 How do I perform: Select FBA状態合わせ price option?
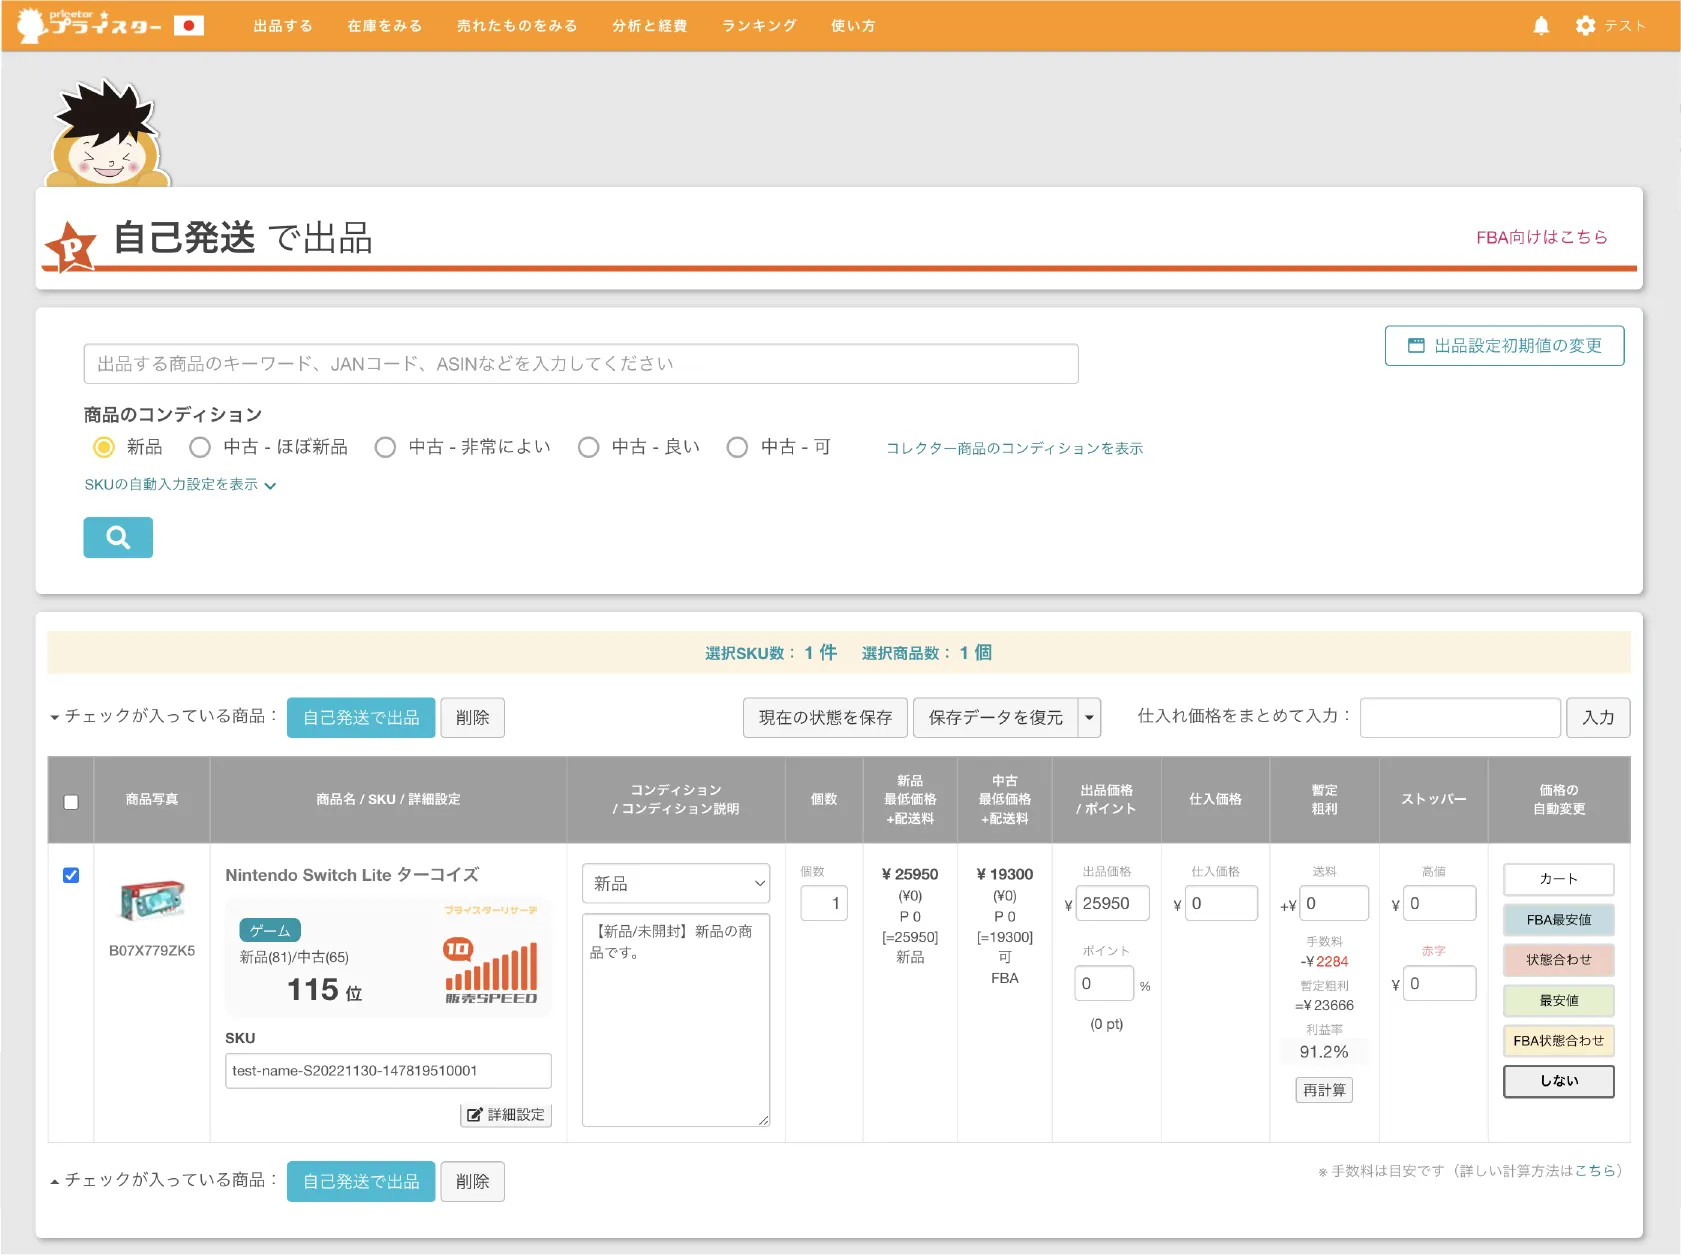[x=1558, y=1041]
